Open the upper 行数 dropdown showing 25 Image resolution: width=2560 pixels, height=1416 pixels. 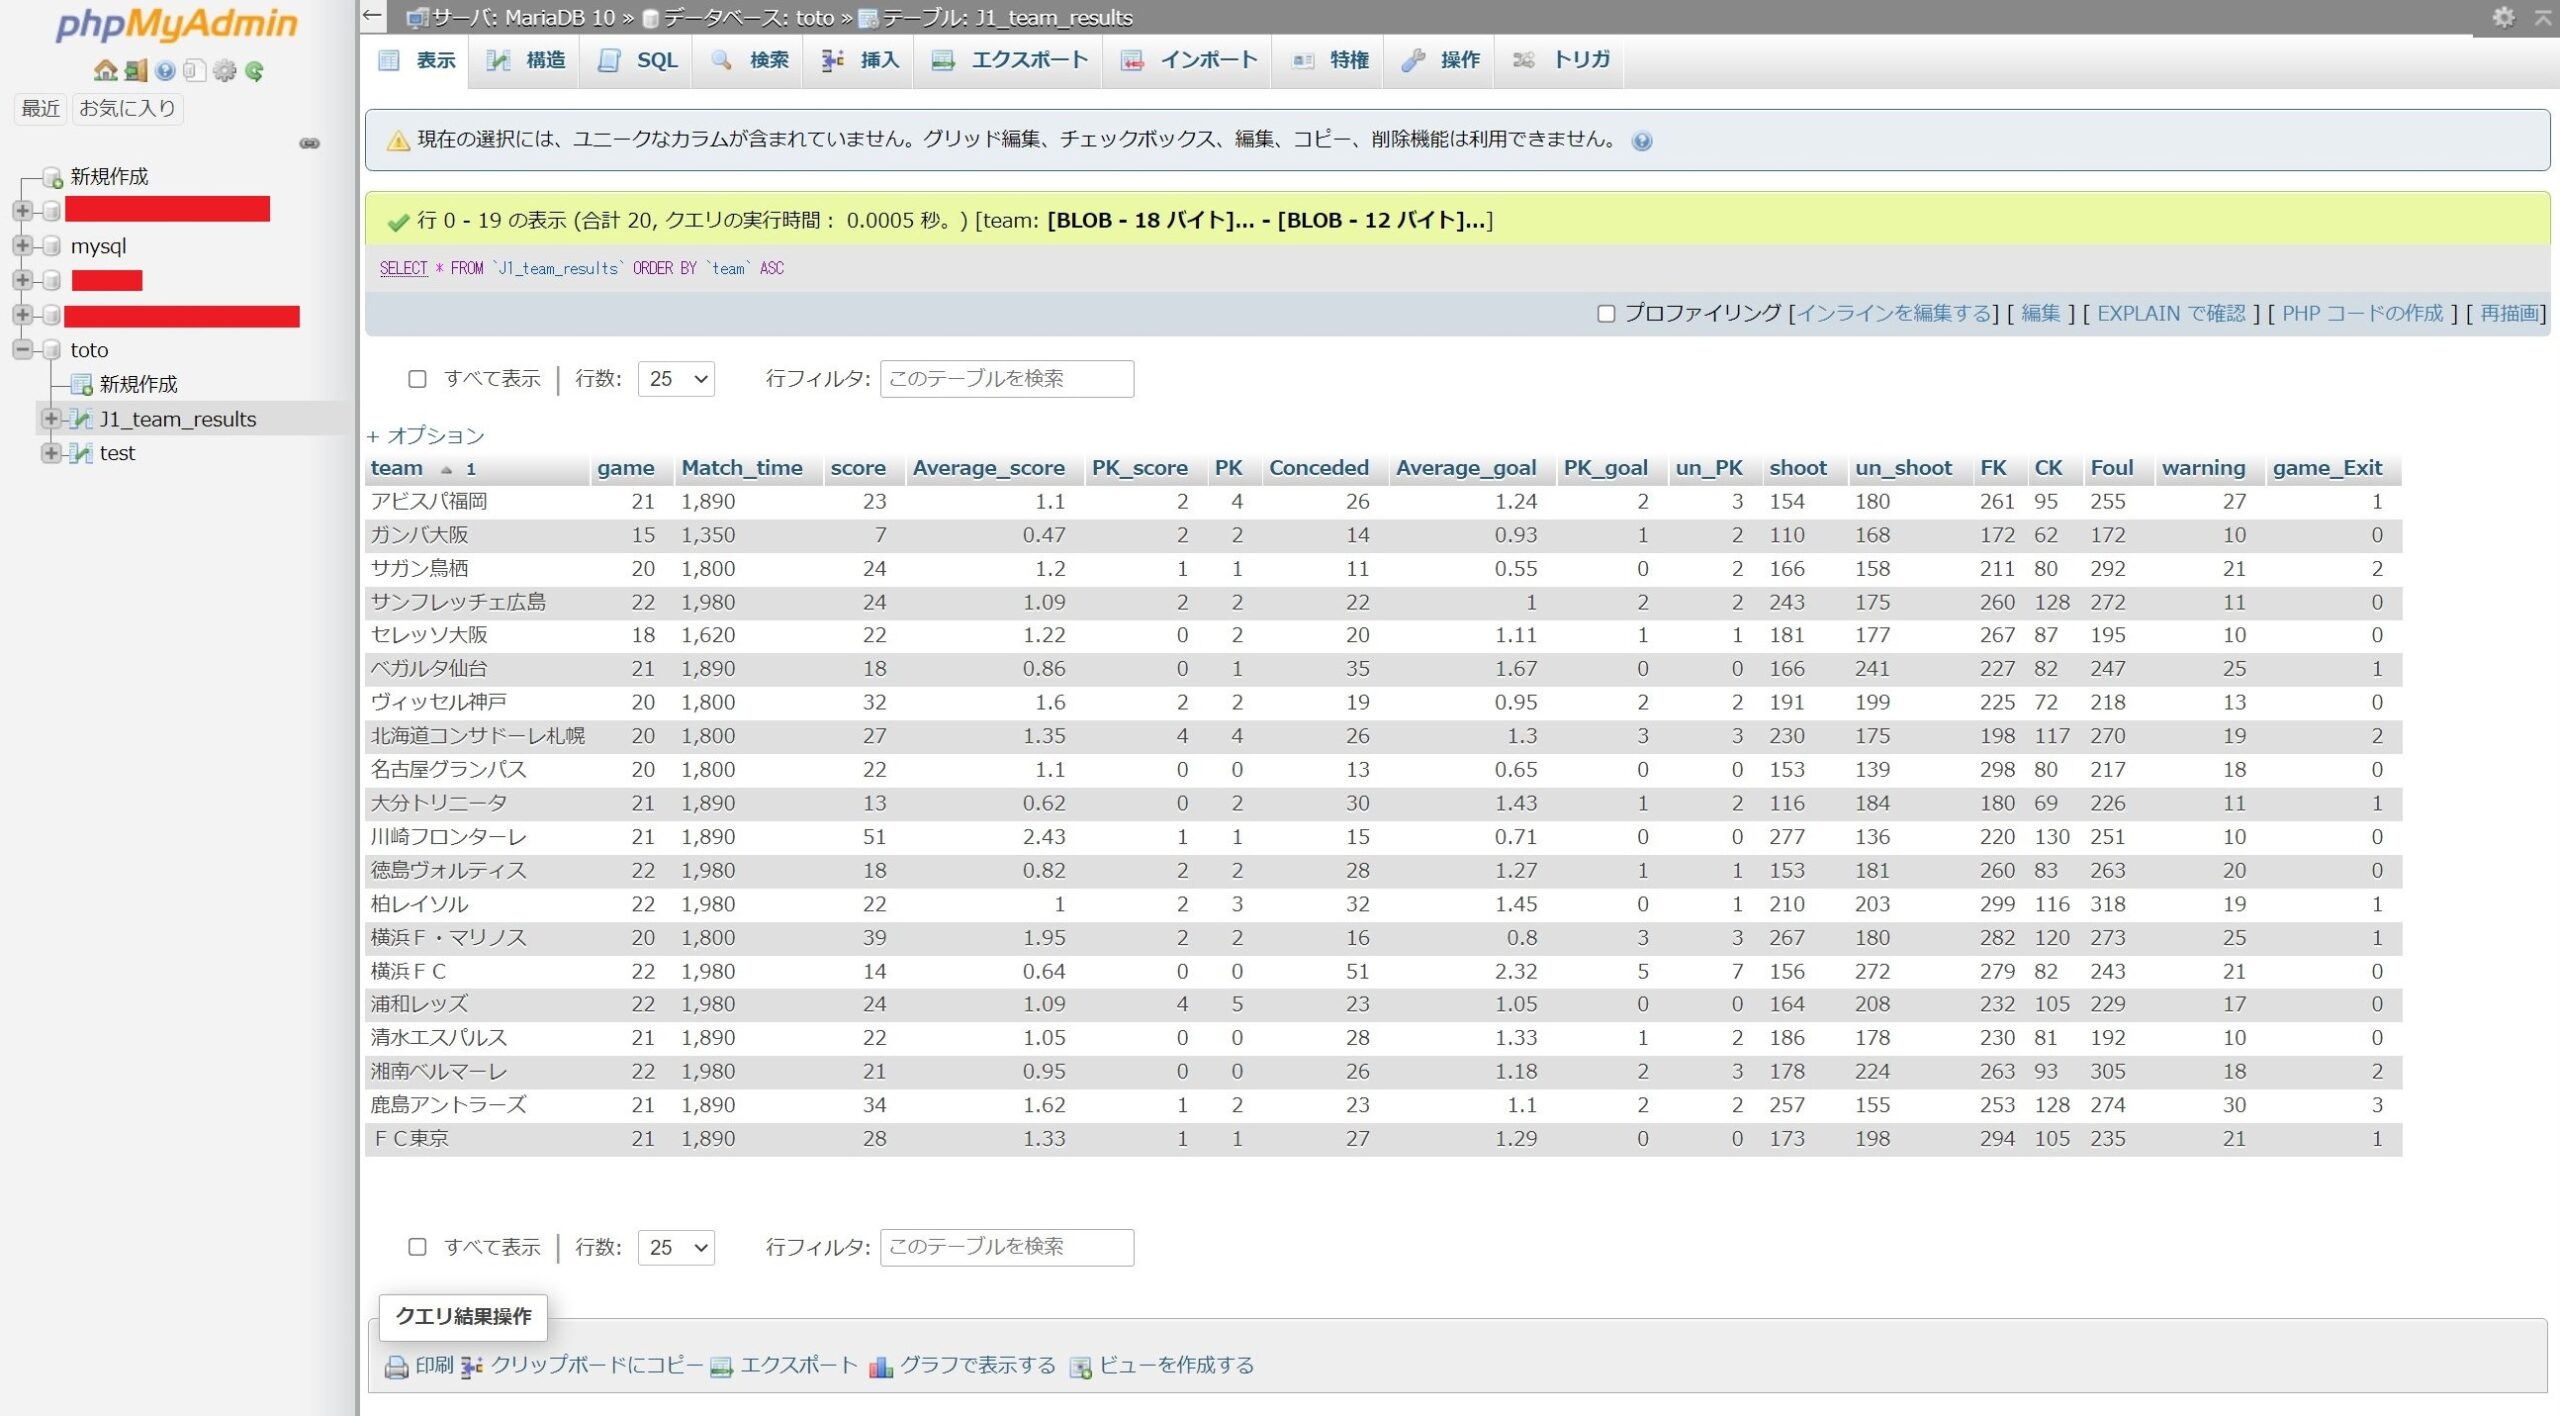pyautogui.click(x=676, y=379)
